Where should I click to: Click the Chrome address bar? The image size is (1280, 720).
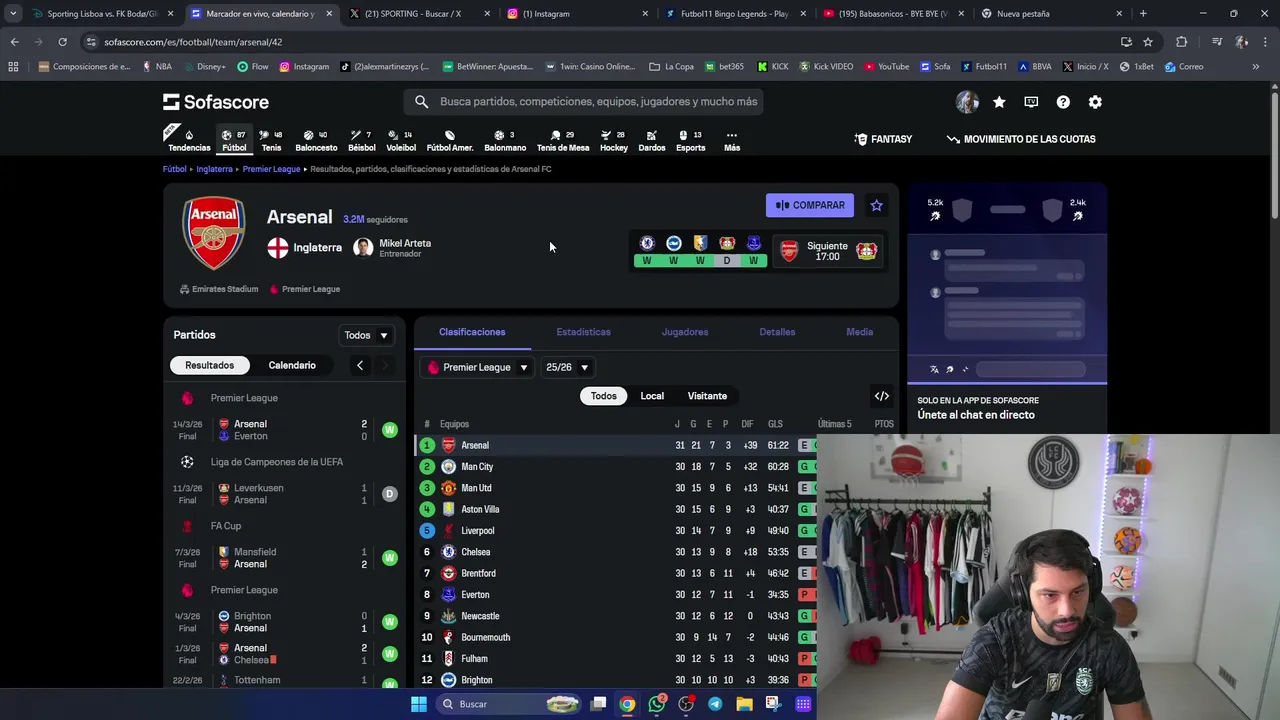600,42
